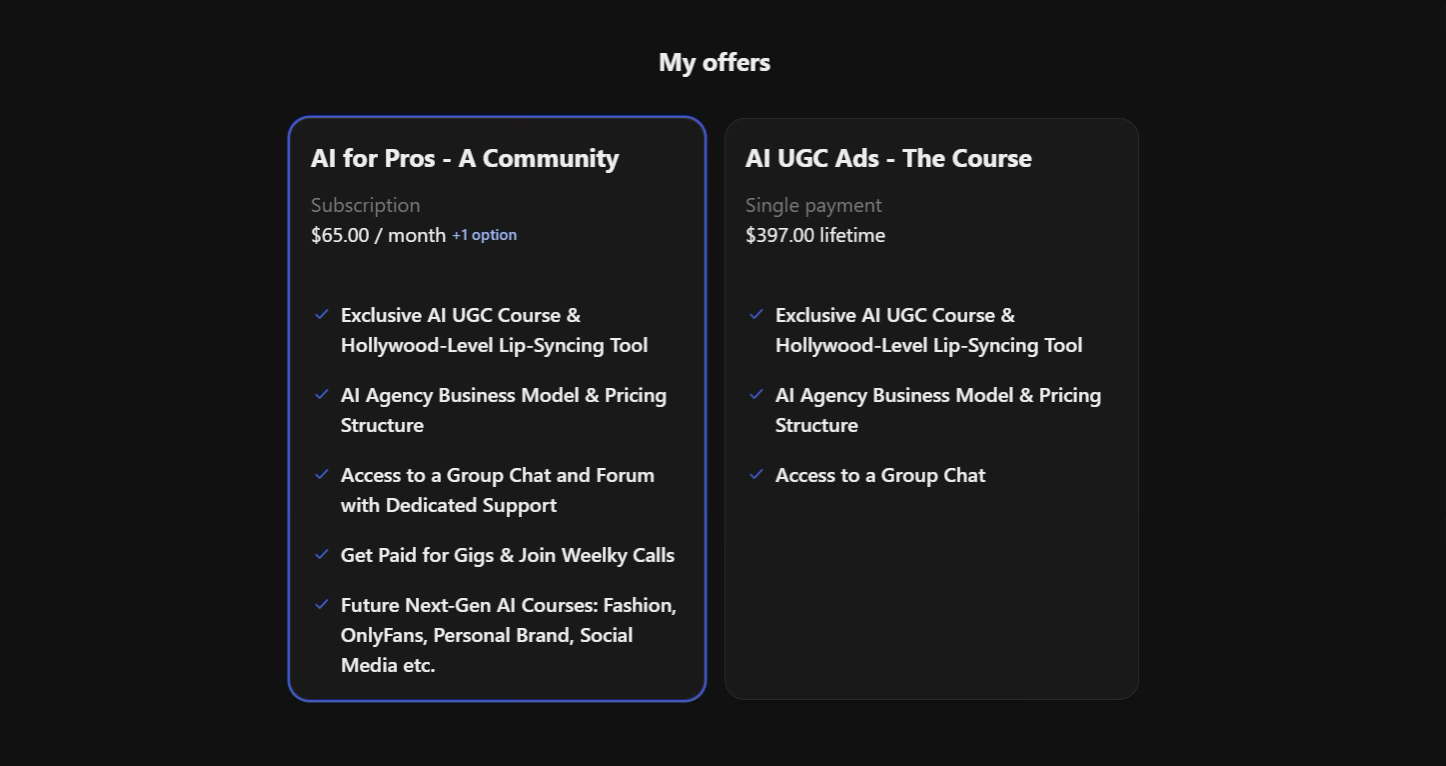The image size is (1446, 766).
Task: Click Hollywood-Level Lip-Syncing Tool text in Course card
Action: pyautogui.click(x=928, y=345)
